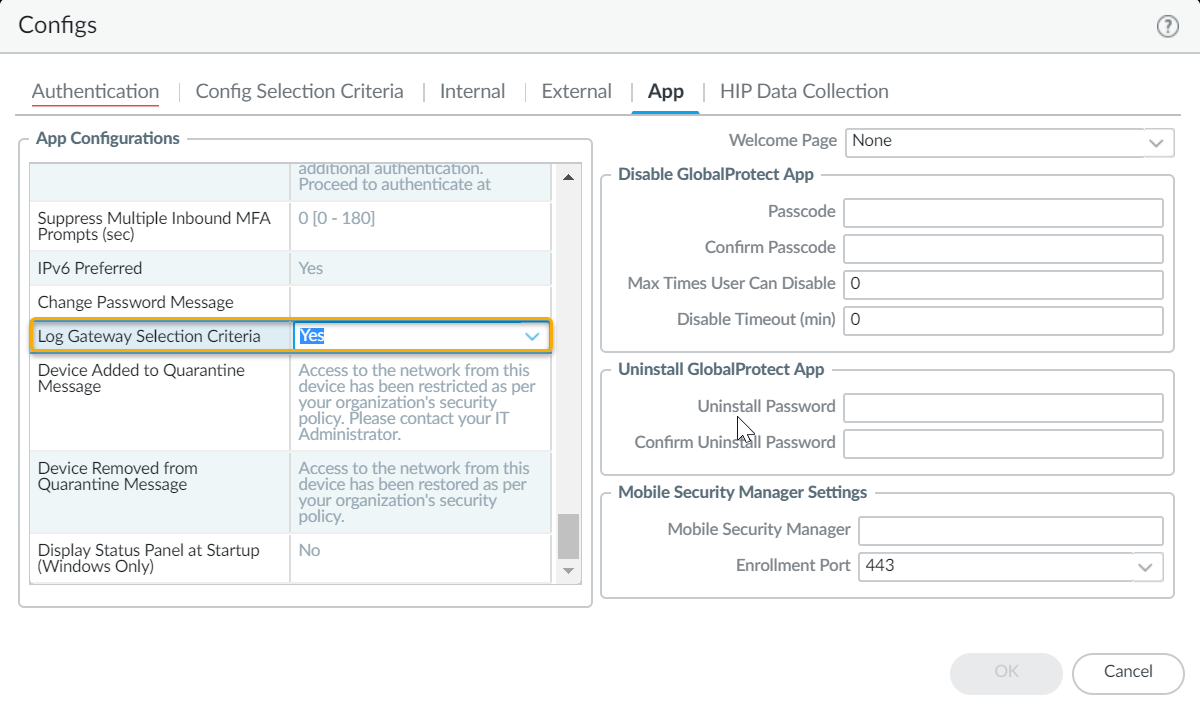Select the External tab
This screenshot has width=1200, height=715.
click(576, 91)
